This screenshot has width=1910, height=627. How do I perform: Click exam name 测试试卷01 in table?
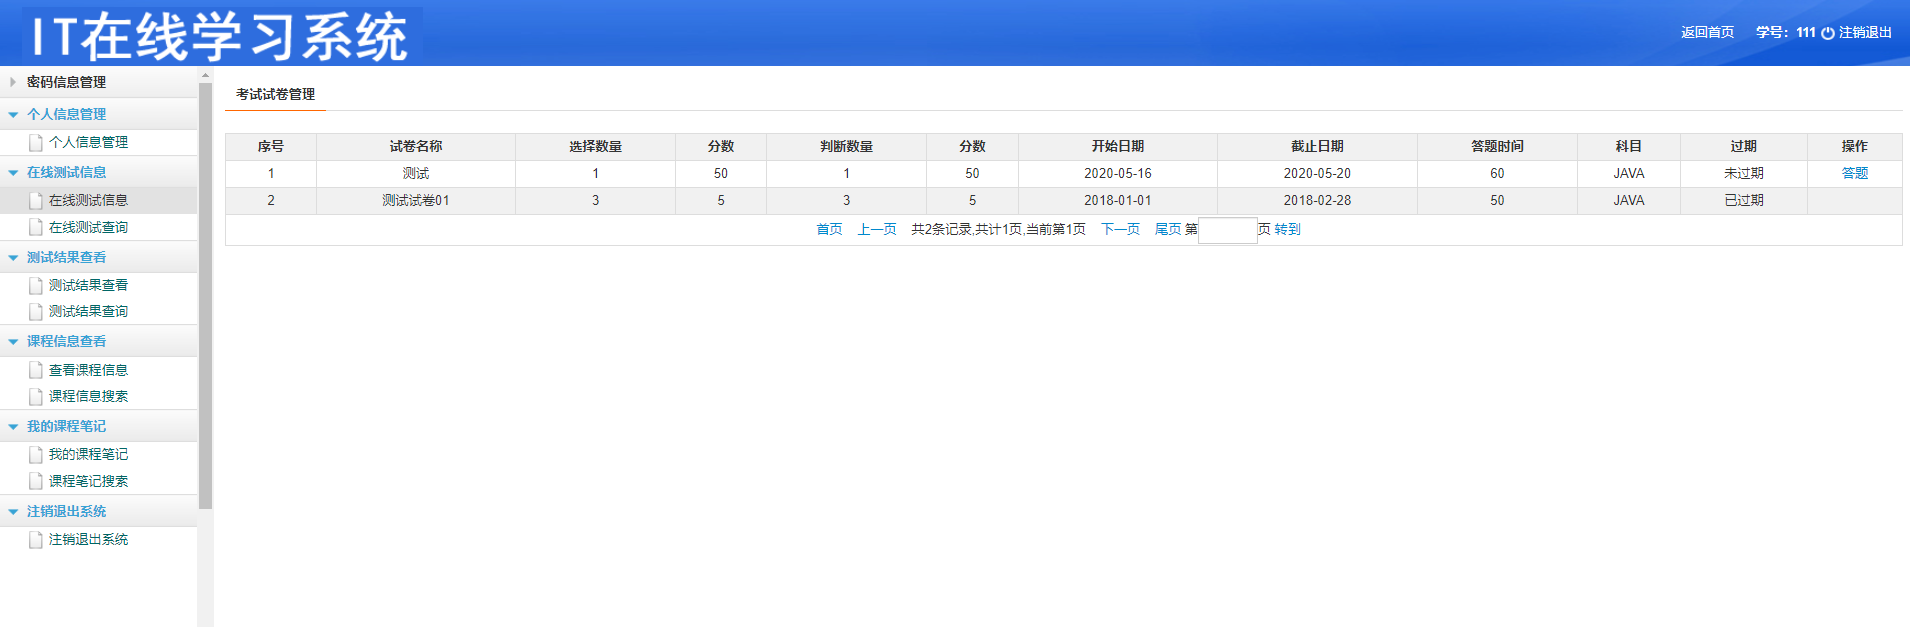416,200
